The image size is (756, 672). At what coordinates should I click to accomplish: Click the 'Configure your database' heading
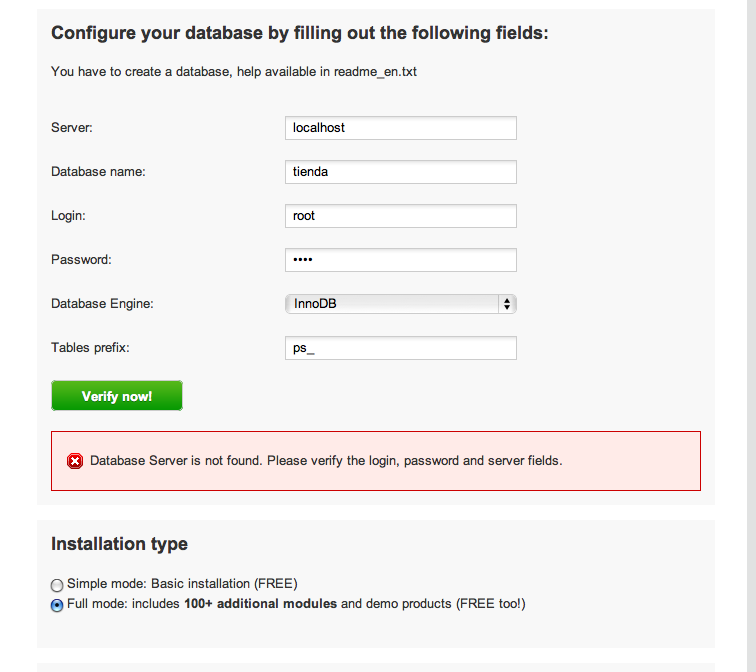pyautogui.click(x=300, y=33)
